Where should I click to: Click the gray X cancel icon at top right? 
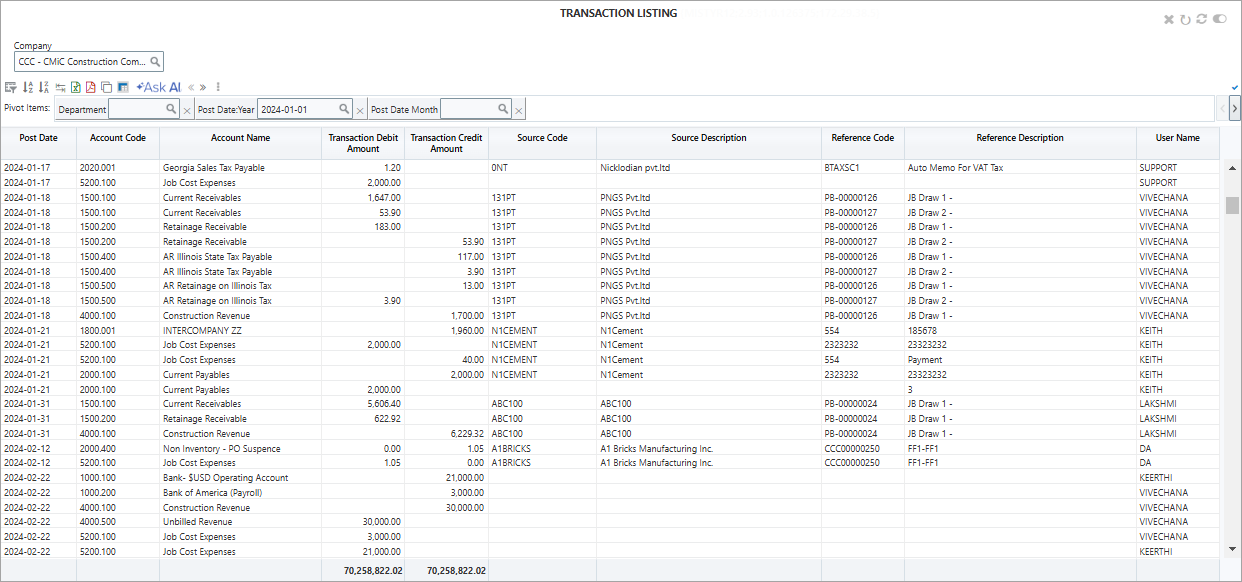pyautogui.click(x=1169, y=19)
